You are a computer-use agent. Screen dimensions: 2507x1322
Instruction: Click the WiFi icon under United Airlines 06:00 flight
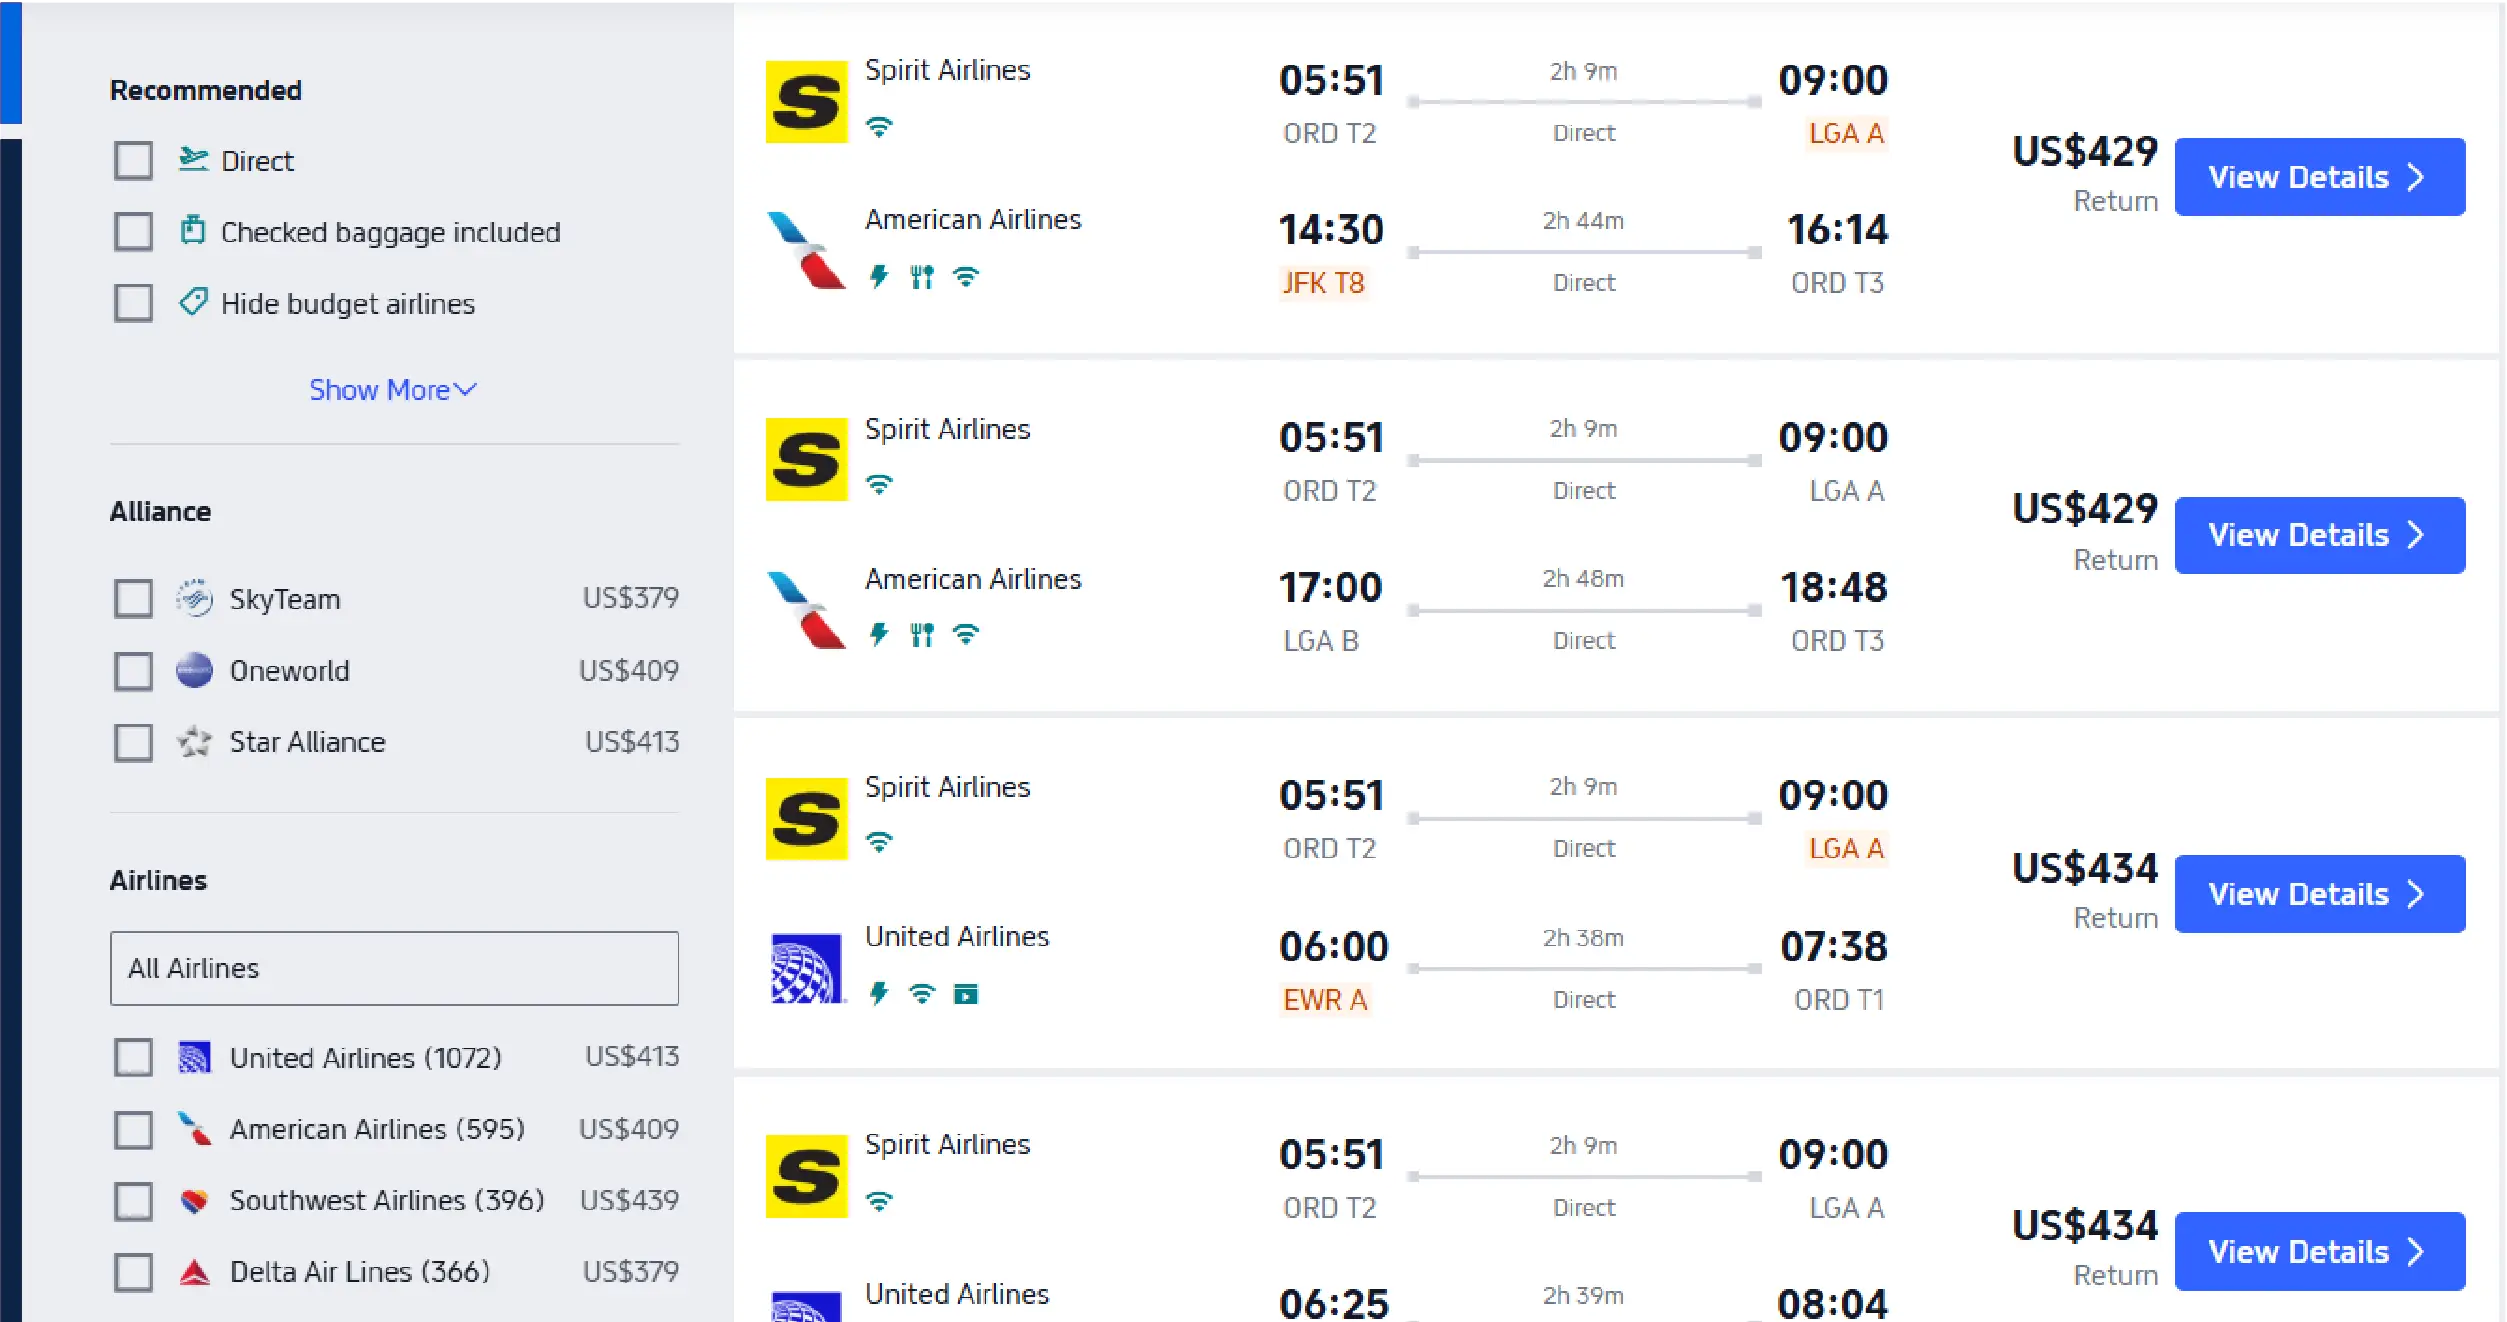(922, 993)
